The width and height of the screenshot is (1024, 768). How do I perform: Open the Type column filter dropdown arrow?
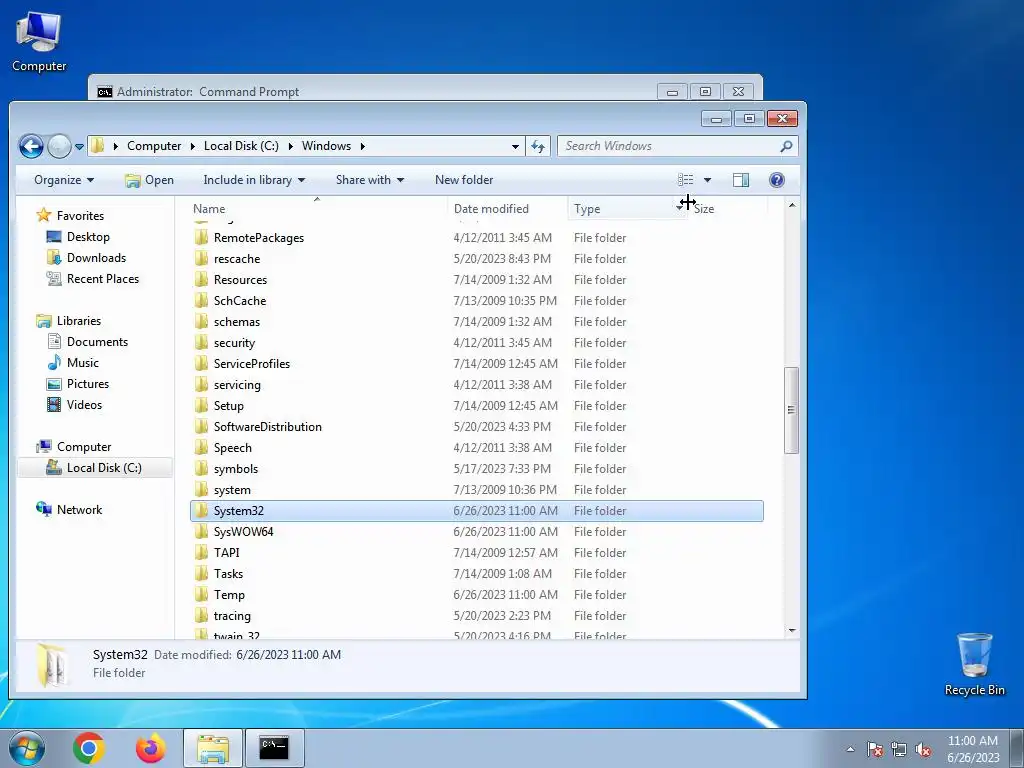pyautogui.click(x=679, y=209)
